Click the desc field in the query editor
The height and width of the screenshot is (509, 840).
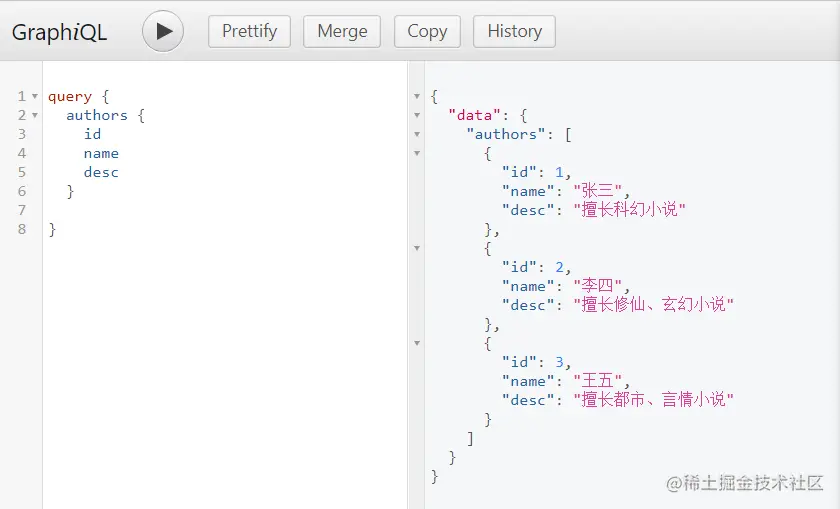click(101, 172)
